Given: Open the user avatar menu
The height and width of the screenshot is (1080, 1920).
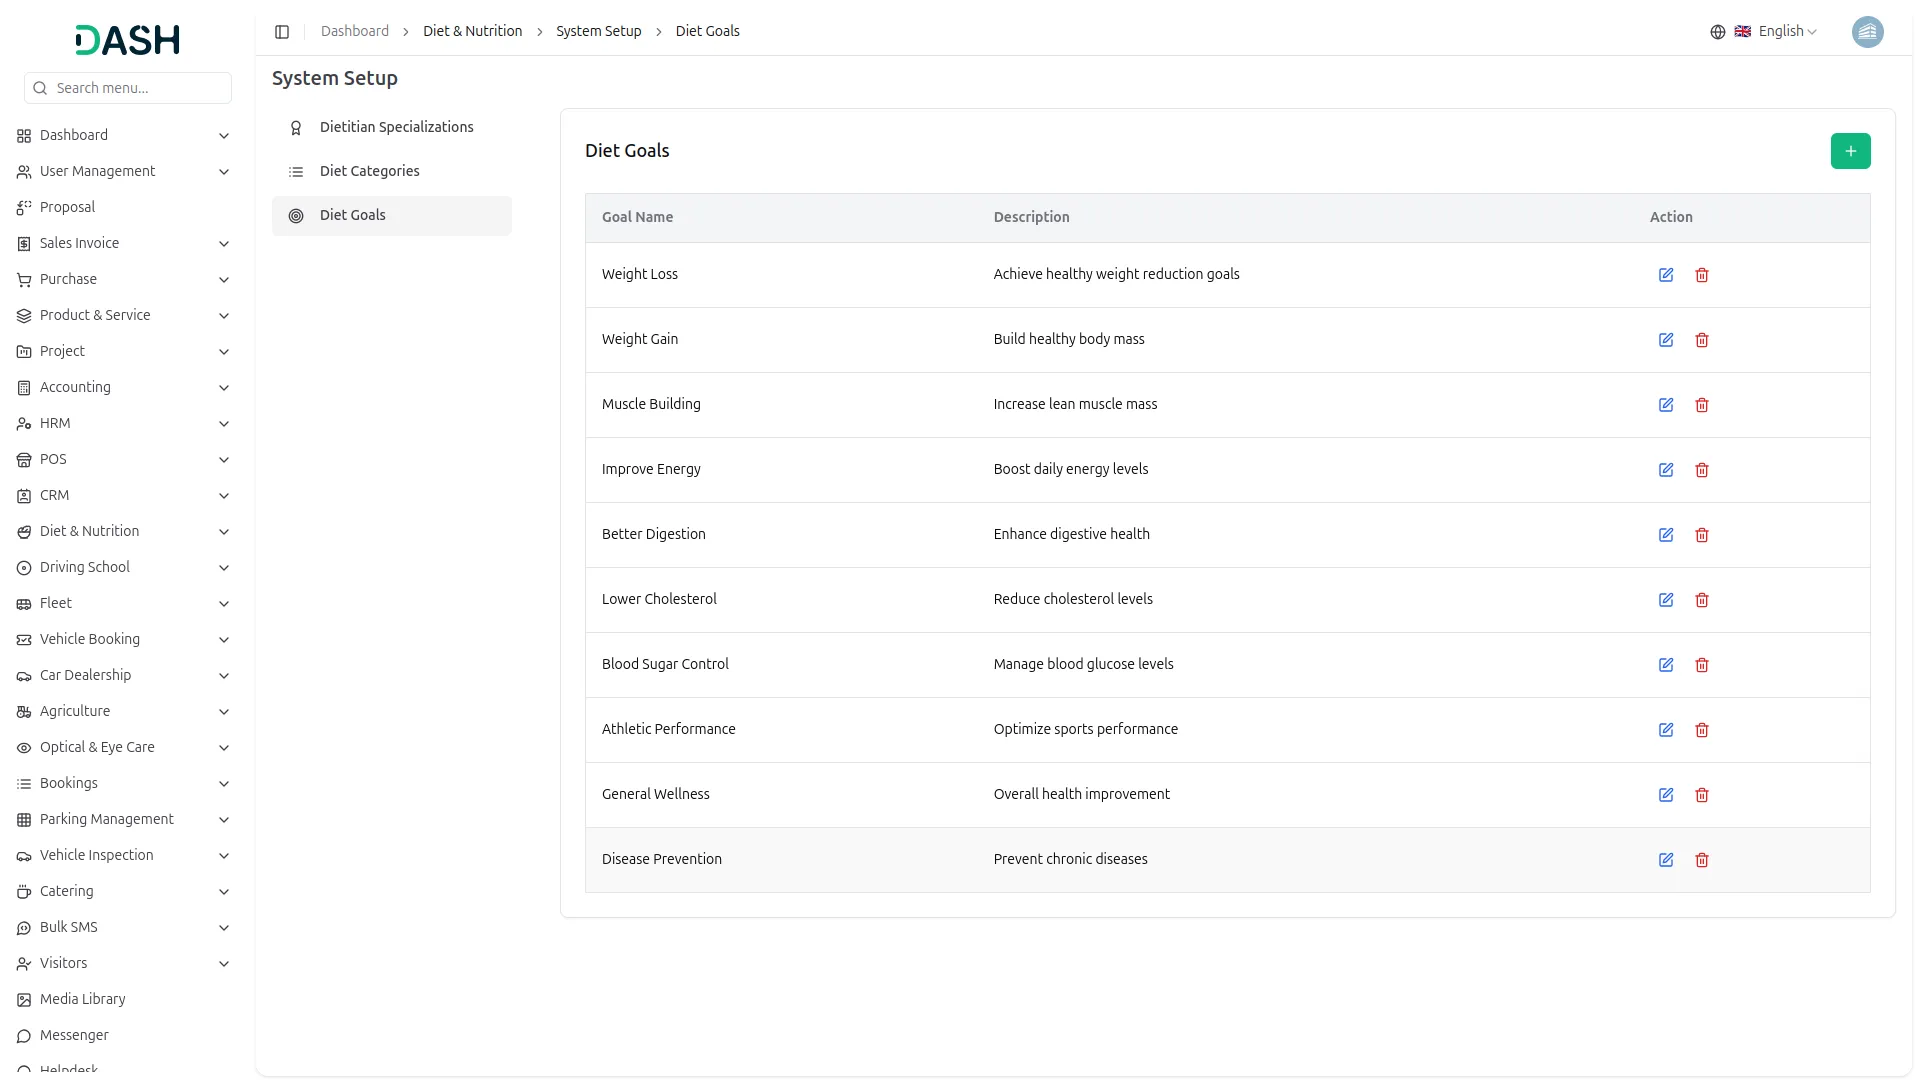Looking at the screenshot, I should 1867,32.
